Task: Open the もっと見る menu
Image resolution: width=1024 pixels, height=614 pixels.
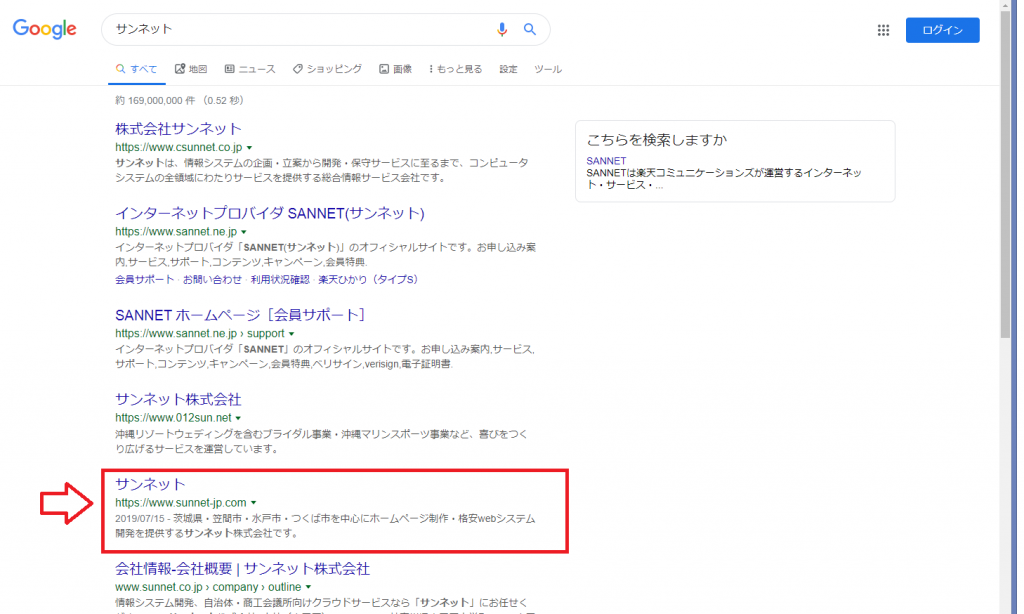Action: [x=456, y=69]
